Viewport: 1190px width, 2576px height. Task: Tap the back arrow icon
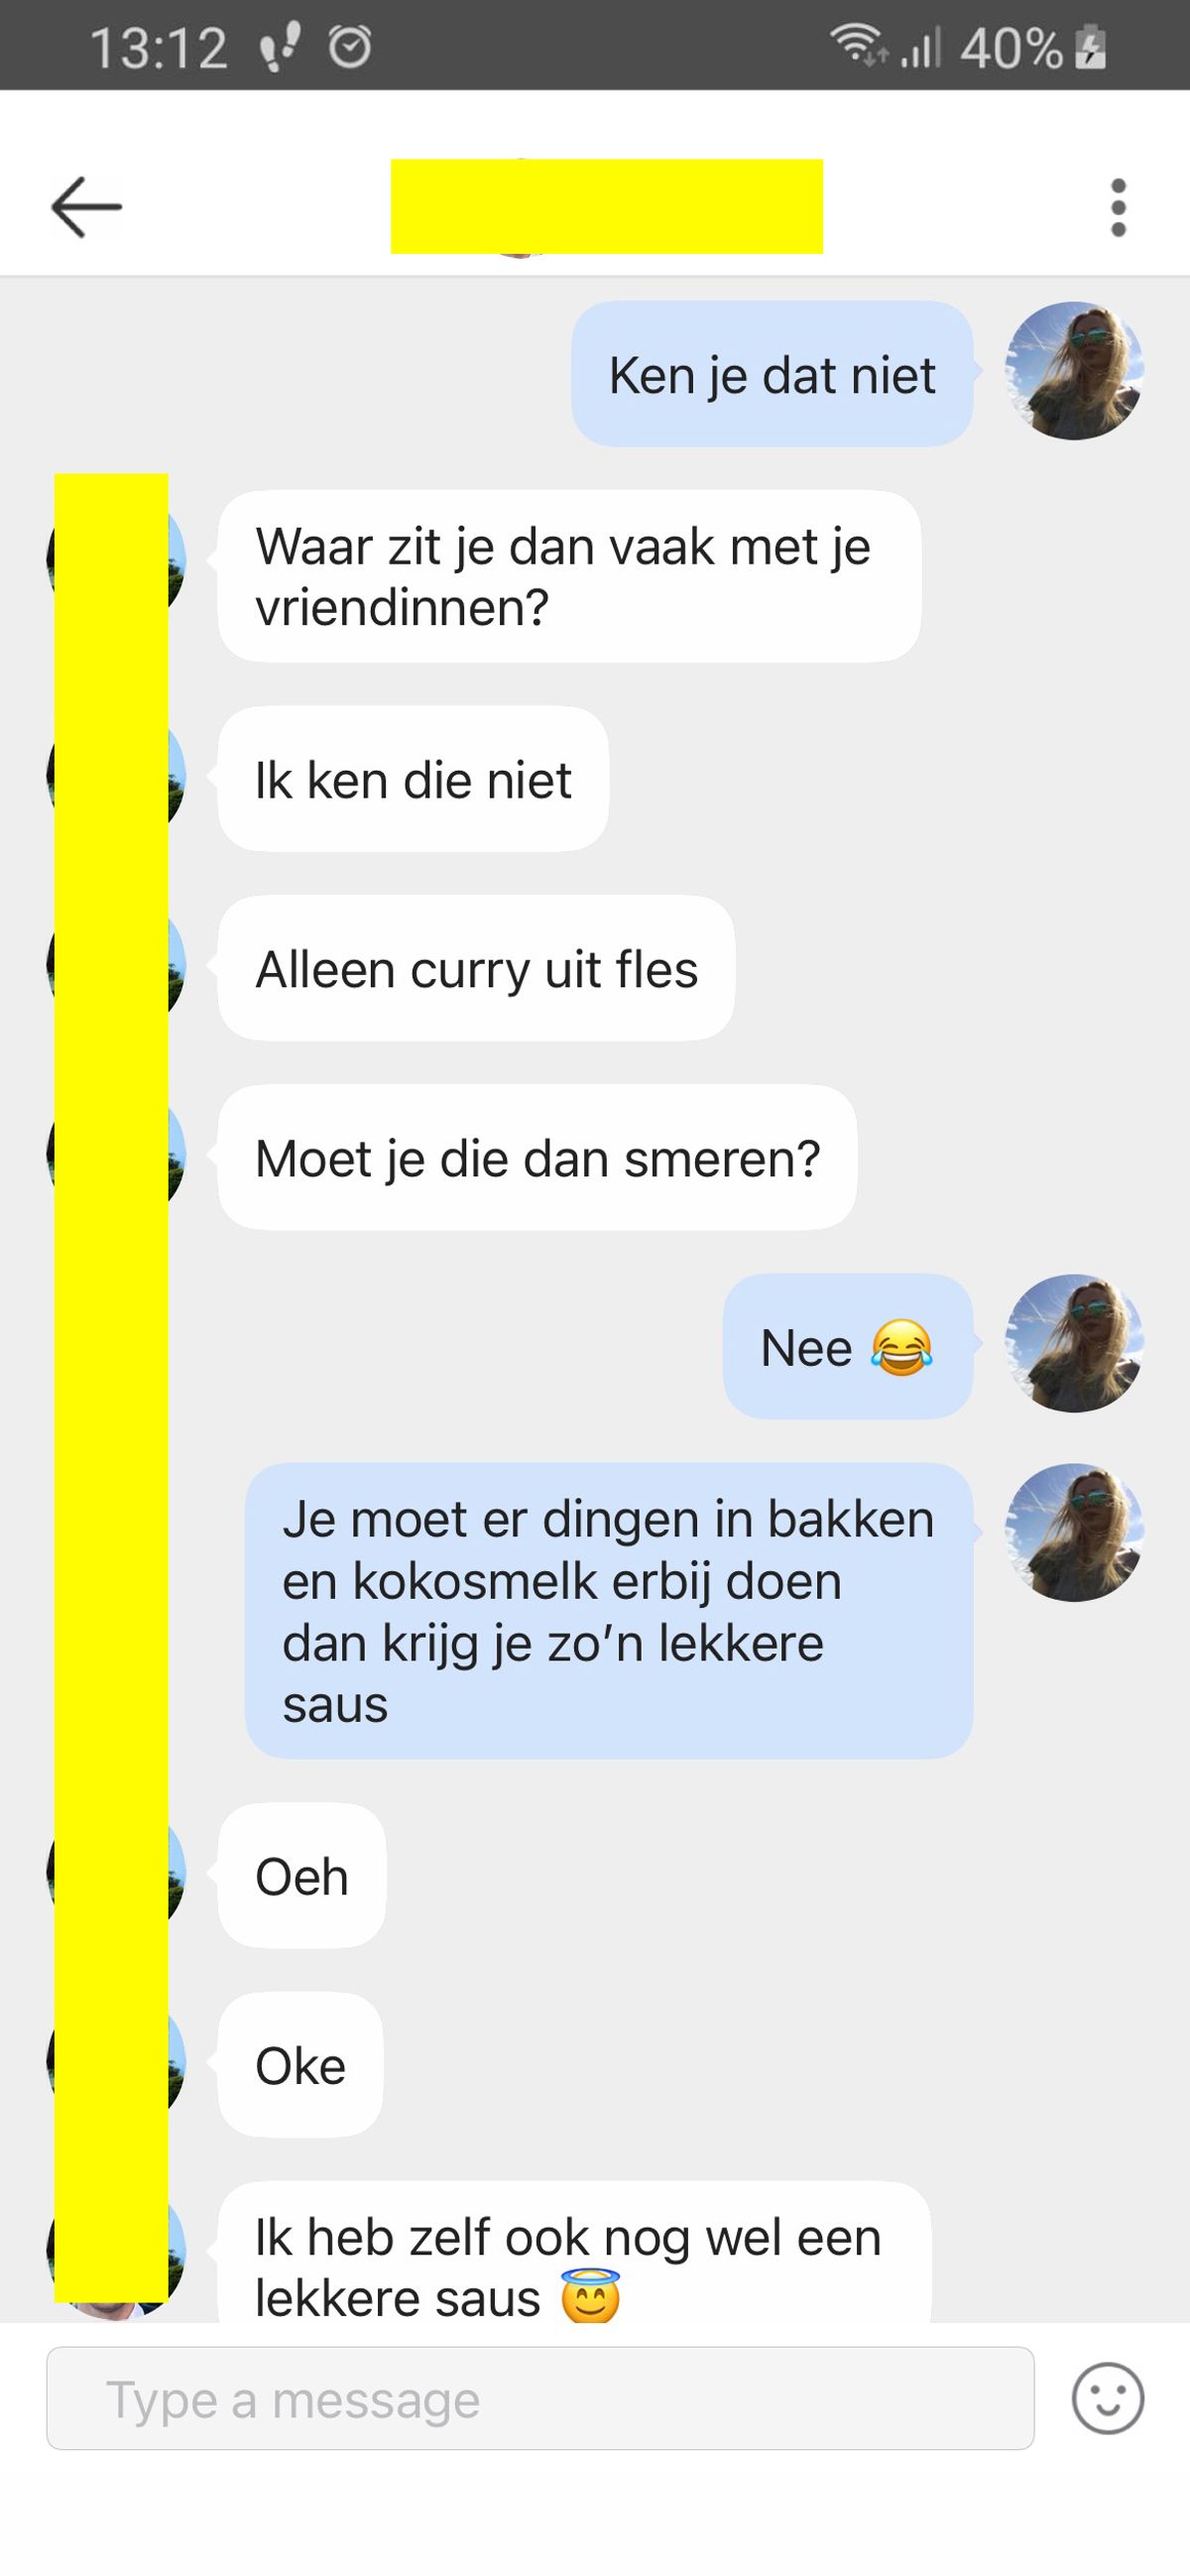click(x=86, y=207)
